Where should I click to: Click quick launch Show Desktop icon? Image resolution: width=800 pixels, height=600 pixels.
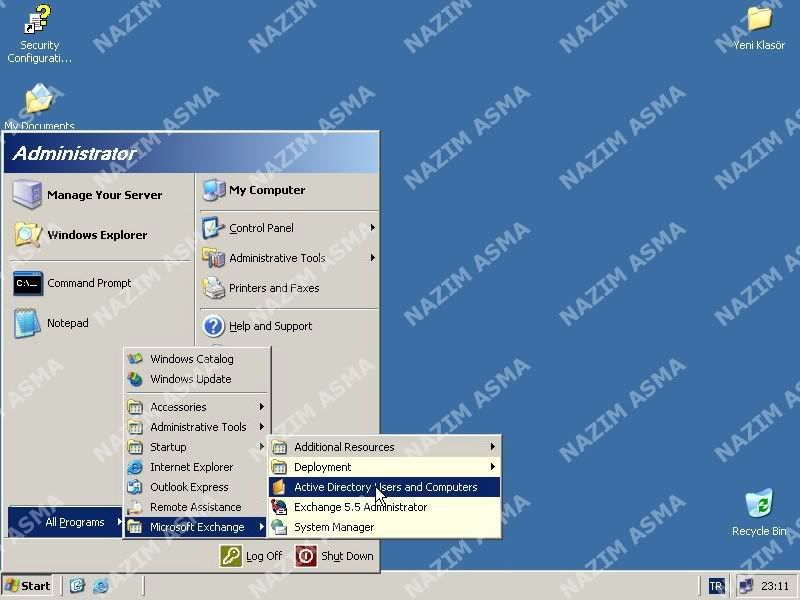click(x=77, y=585)
